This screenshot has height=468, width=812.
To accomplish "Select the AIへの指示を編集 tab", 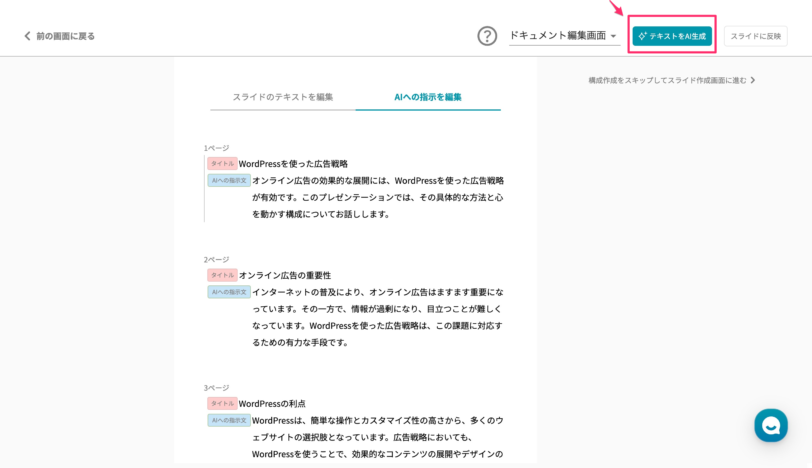I will pyautogui.click(x=428, y=97).
